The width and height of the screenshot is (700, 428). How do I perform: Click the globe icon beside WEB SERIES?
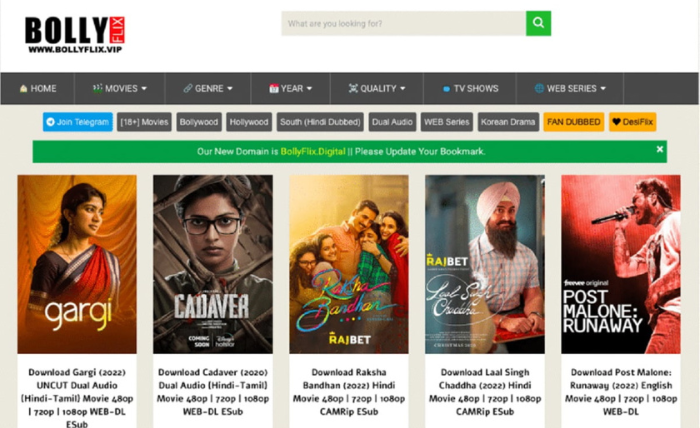[x=539, y=88]
